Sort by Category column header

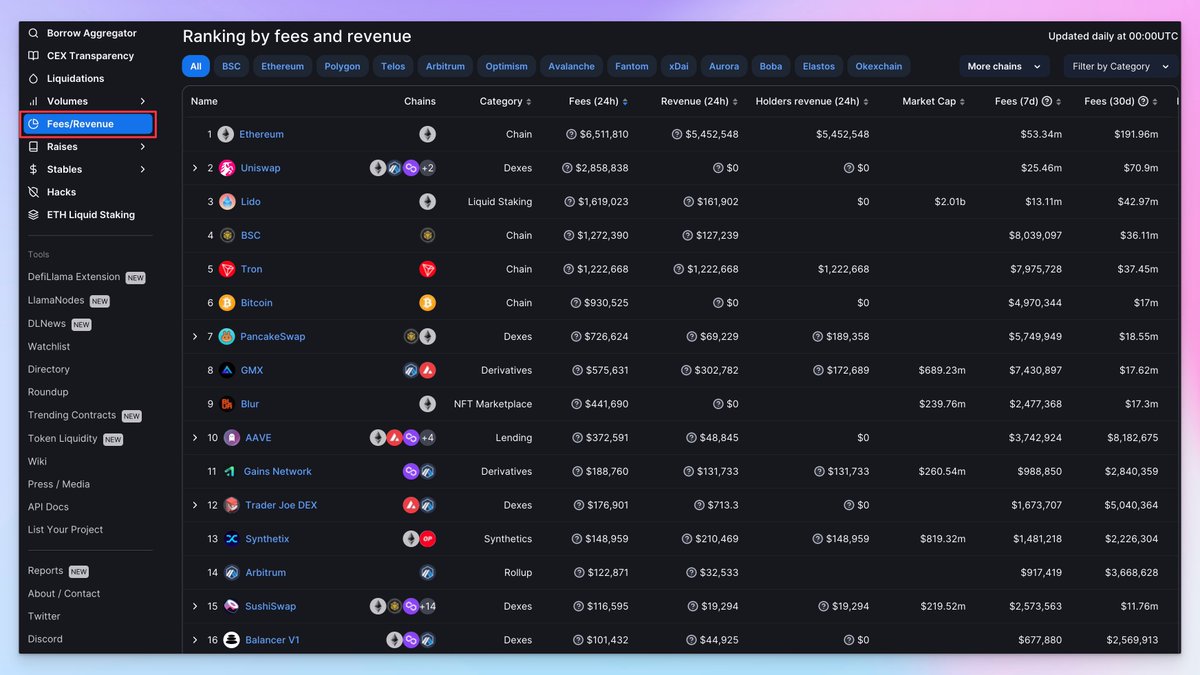[505, 101]
